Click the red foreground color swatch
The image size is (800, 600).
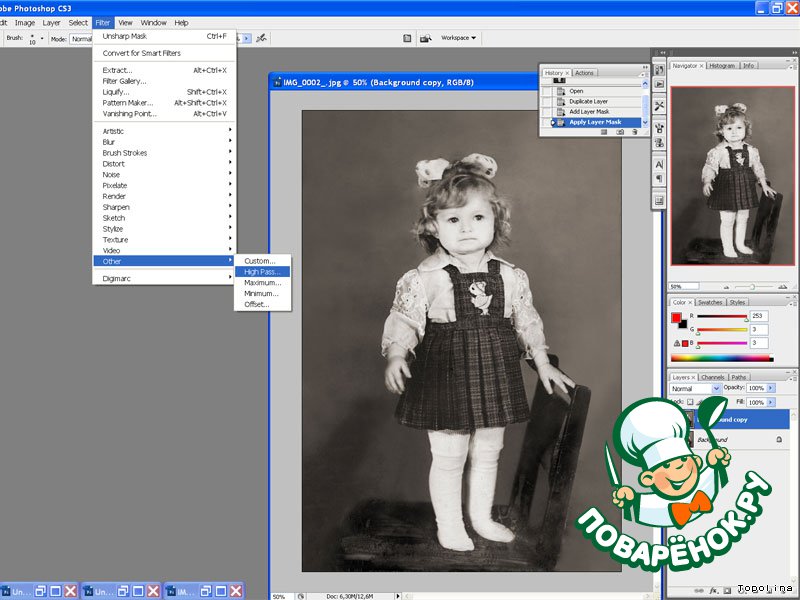677,318
